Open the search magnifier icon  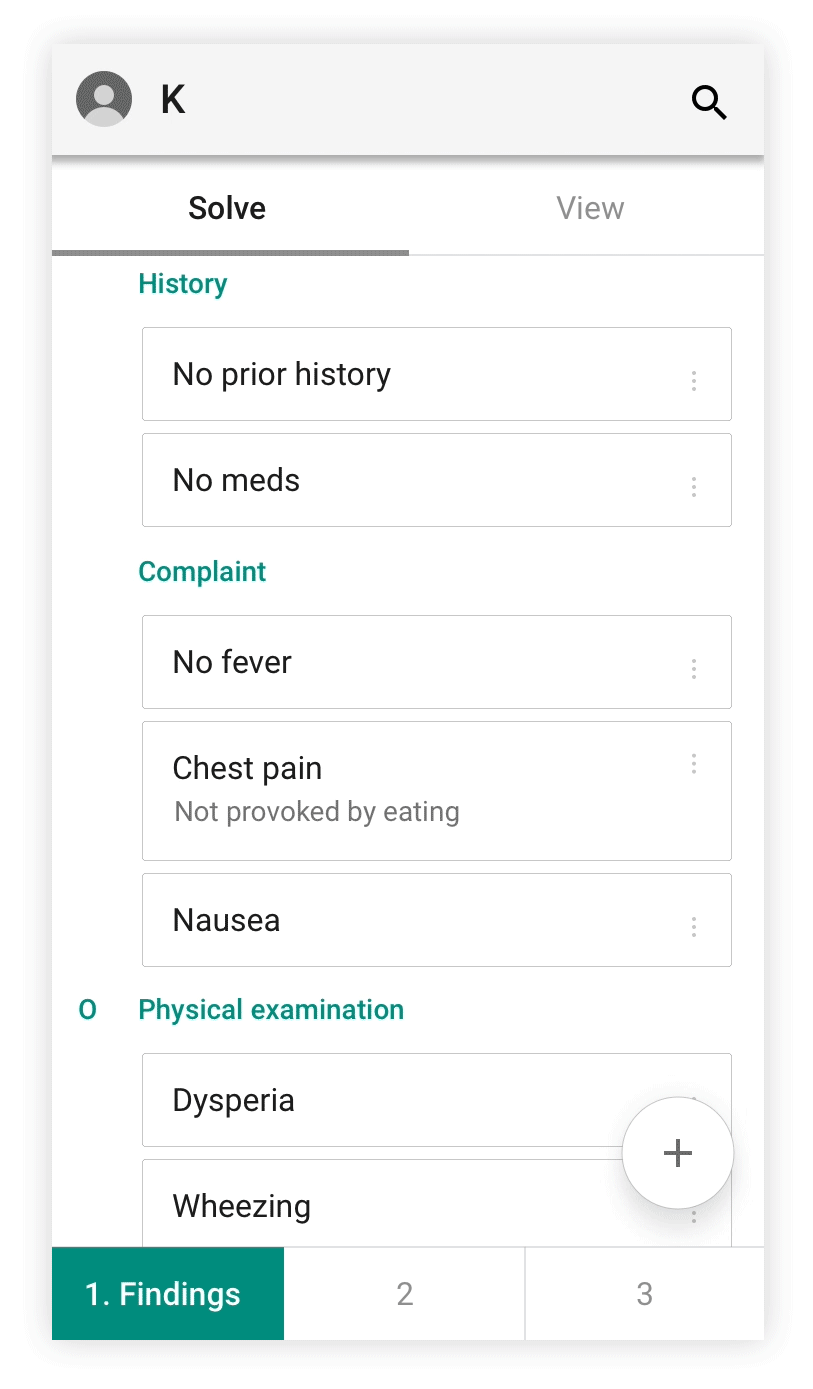point(709,102)
